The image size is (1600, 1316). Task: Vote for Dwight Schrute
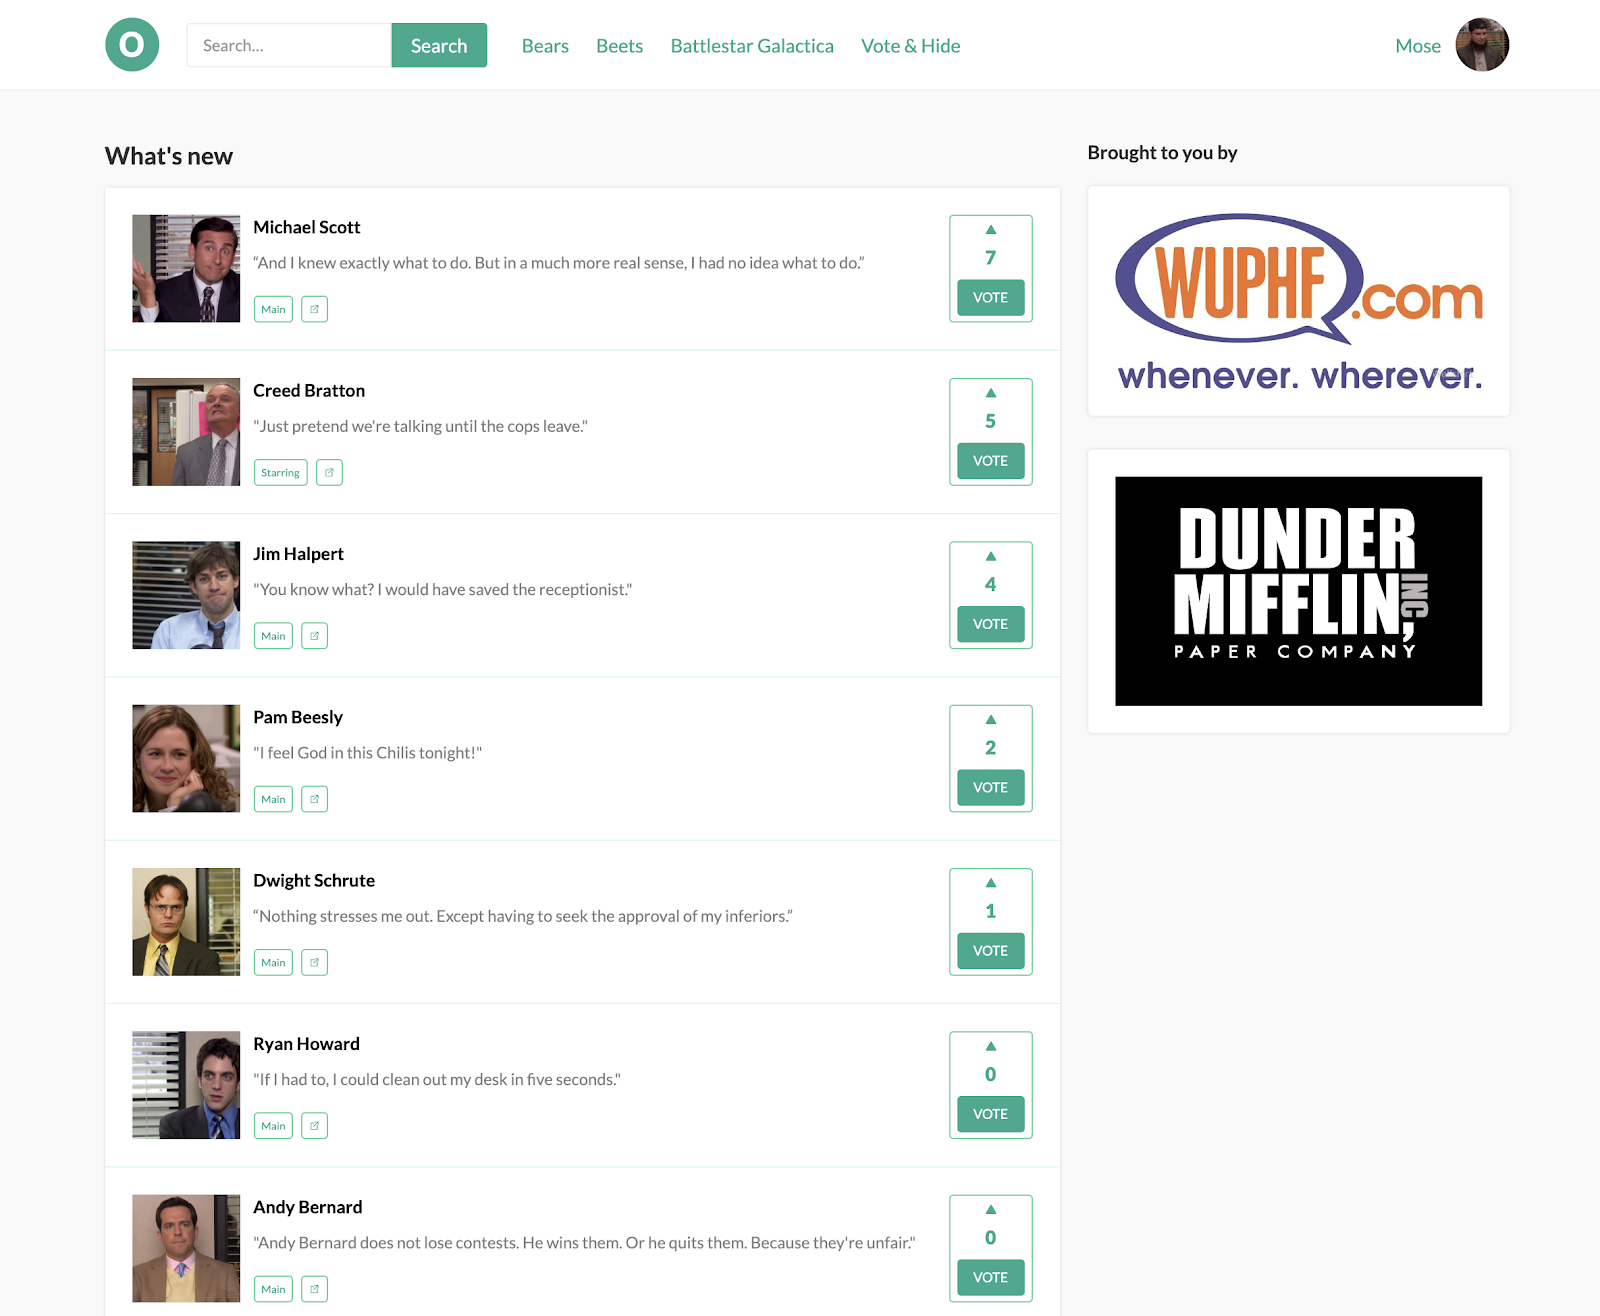pyautogui.click(x=991, y=951)
